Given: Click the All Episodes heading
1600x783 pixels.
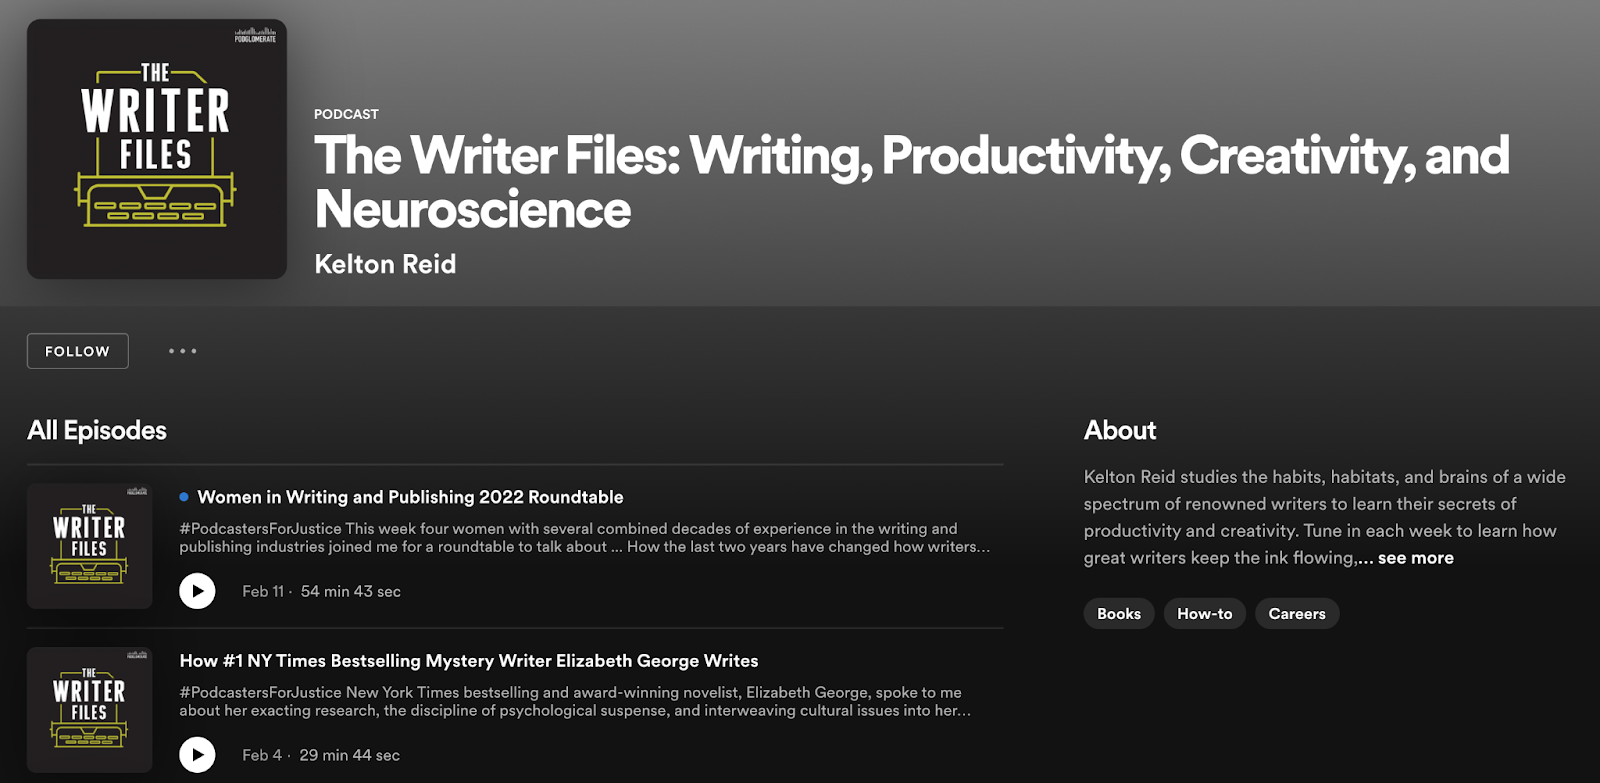Looking at the screenshot, I should click(97, 431).
